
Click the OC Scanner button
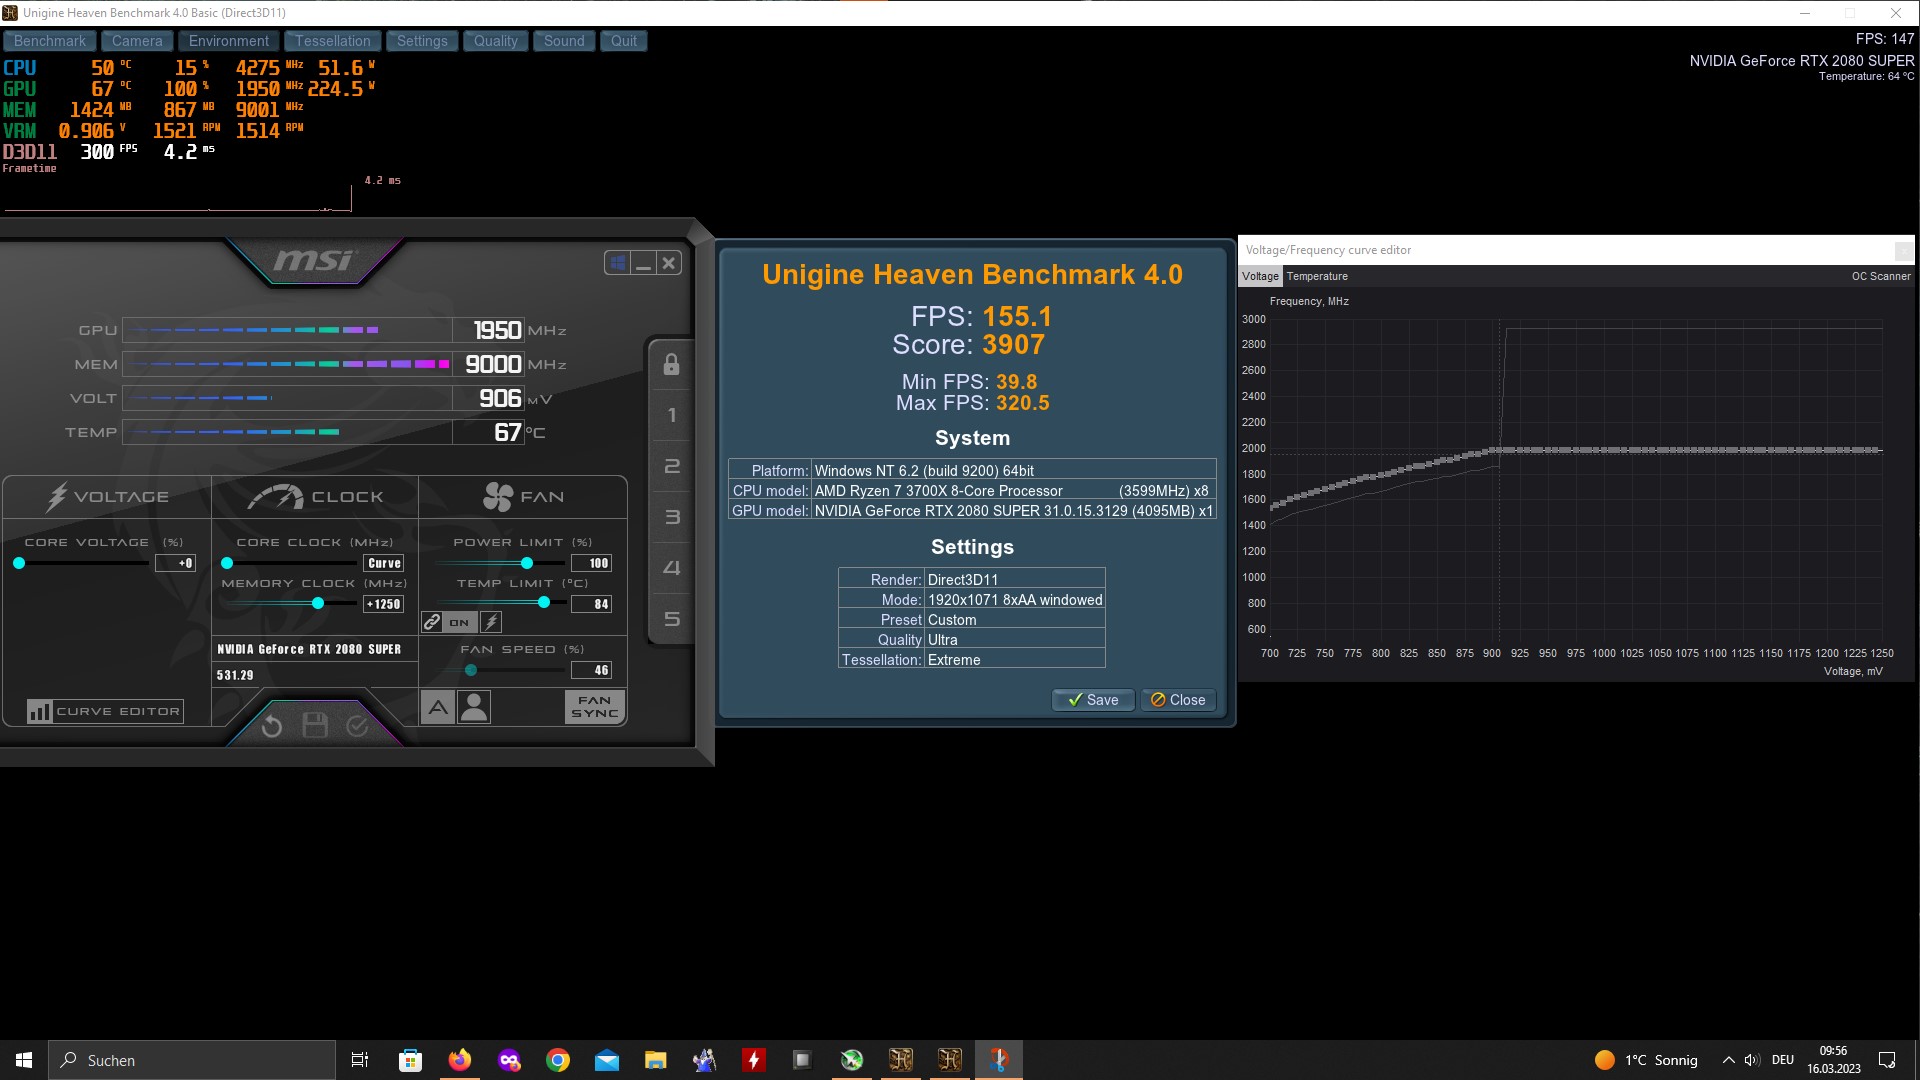click(1880, 276)
